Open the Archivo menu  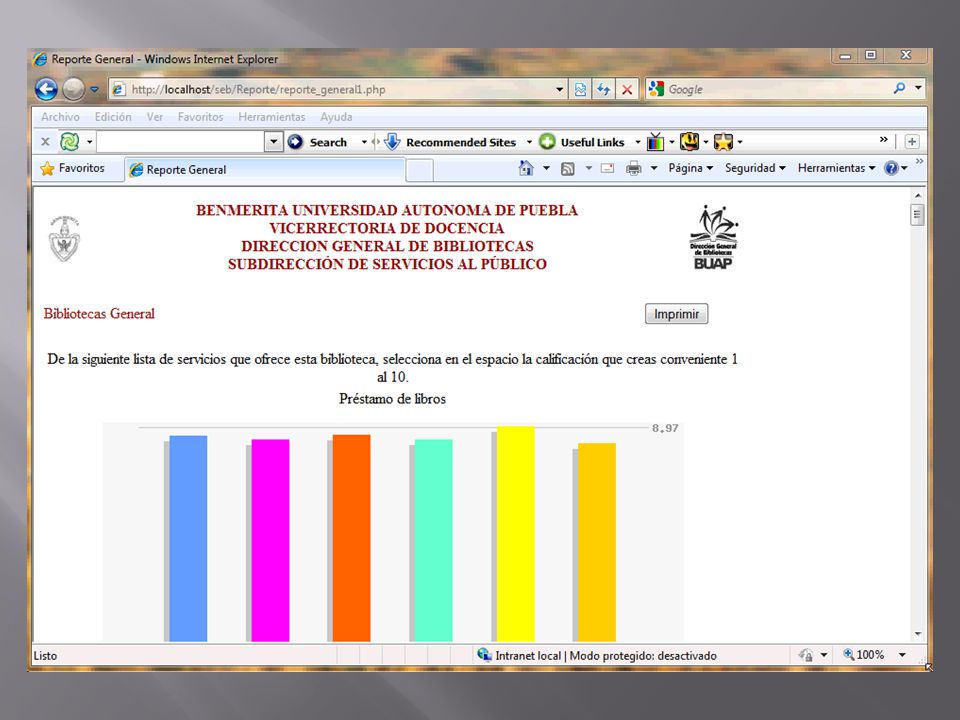pos(60,117)
